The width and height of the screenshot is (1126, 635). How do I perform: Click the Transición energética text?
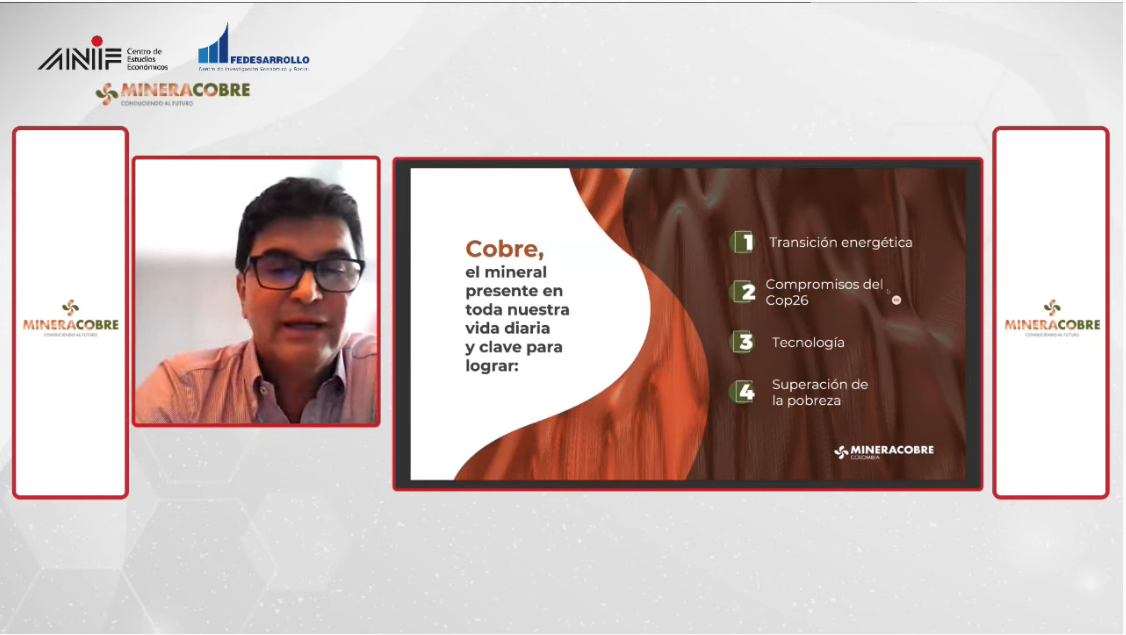coord(840,243)
